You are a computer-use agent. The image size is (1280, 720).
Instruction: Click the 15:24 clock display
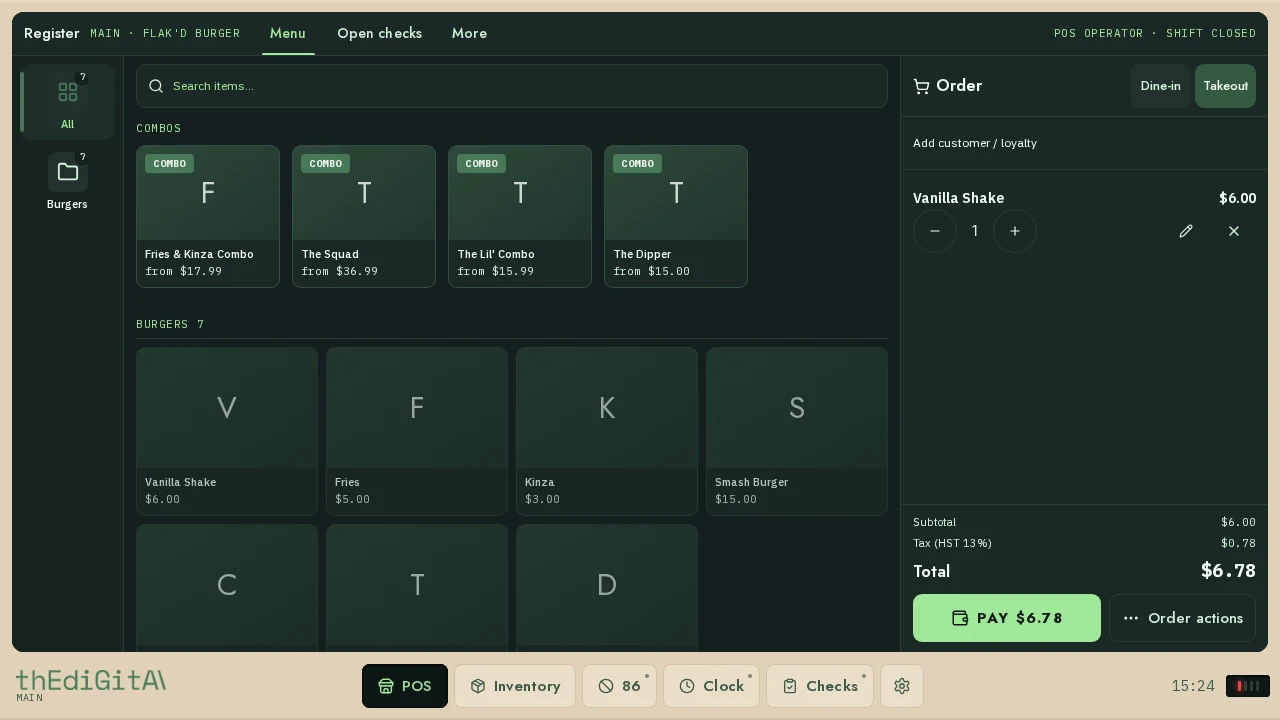[1193, 686]
